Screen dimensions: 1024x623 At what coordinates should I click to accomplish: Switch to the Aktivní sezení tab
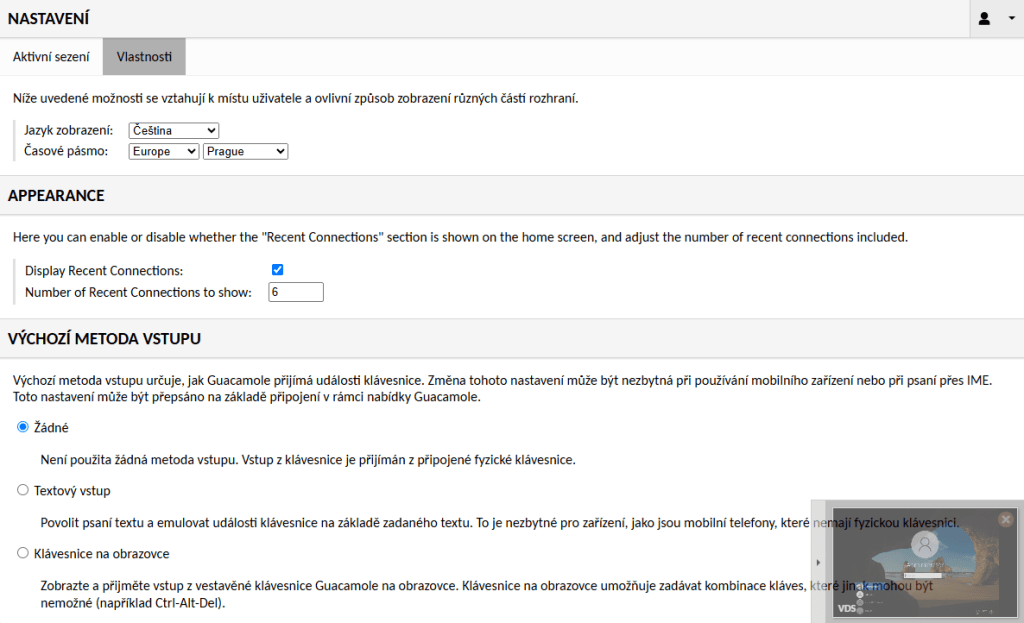click(x=51, y=57)
